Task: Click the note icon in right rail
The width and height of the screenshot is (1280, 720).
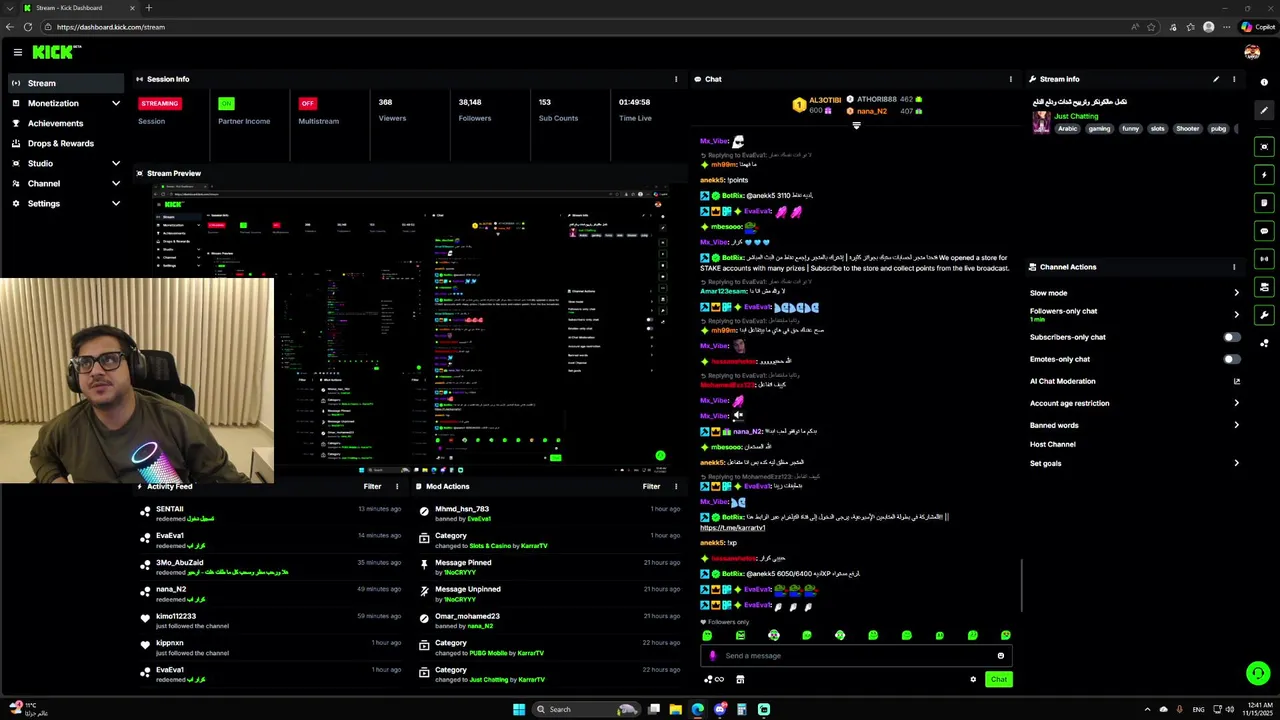Action: click(x=1264, y=203)
